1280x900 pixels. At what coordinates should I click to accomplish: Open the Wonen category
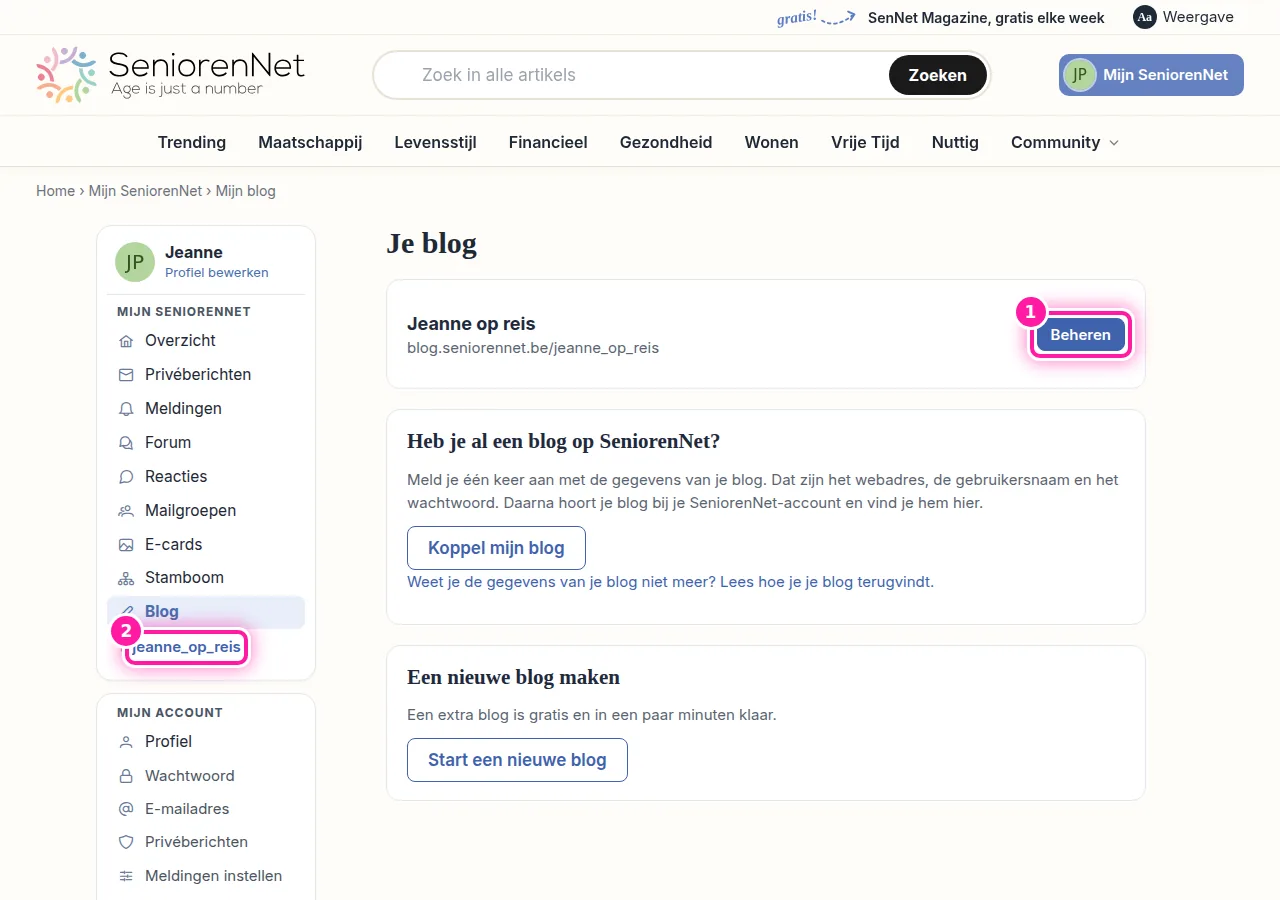pyautogui.click(x=772, y=142)
